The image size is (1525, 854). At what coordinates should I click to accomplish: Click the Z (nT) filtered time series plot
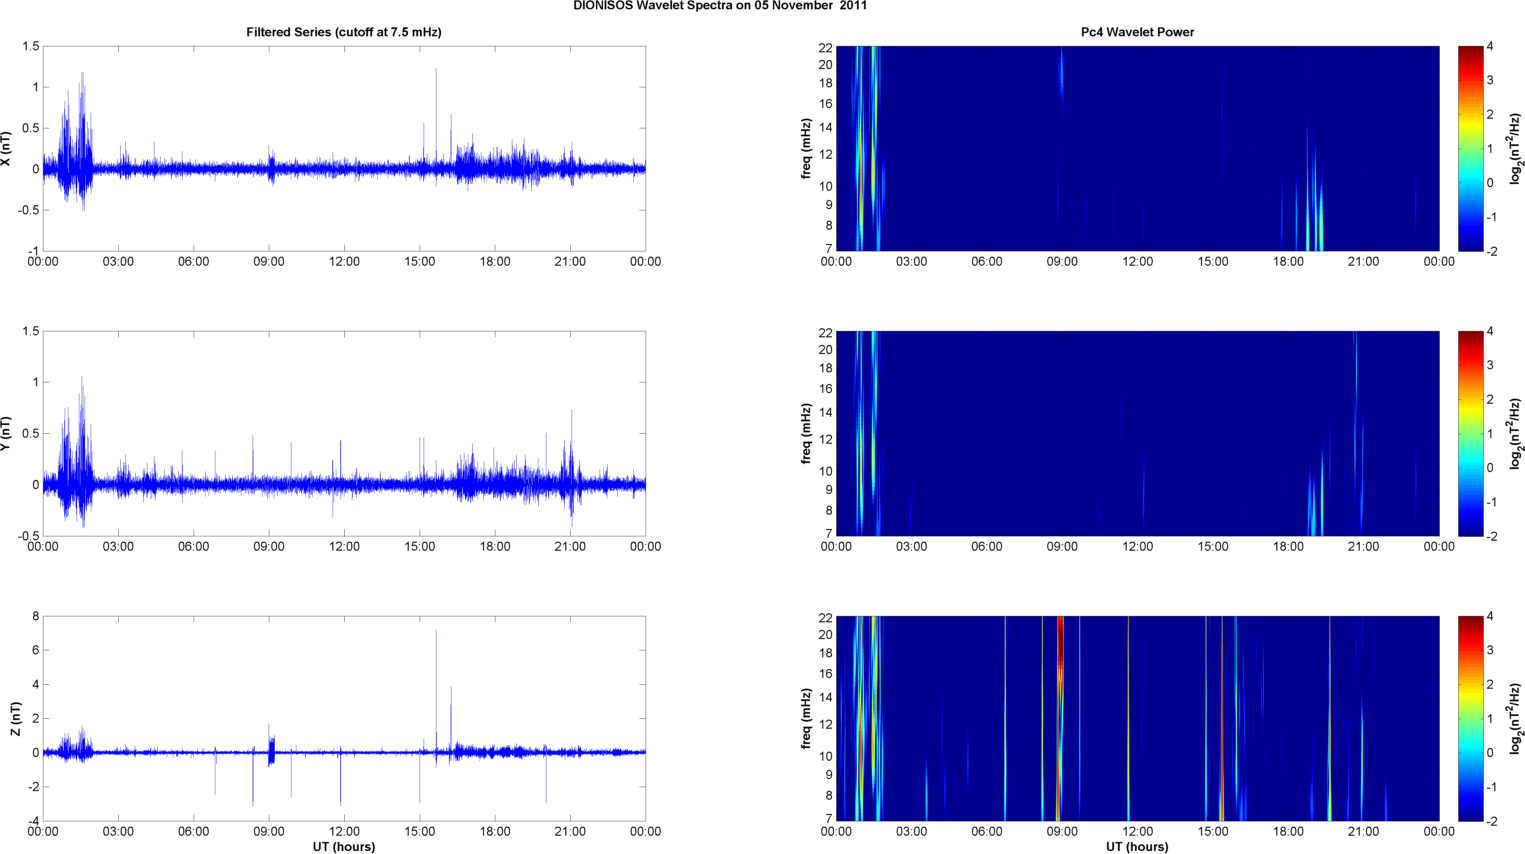(344, 718)
